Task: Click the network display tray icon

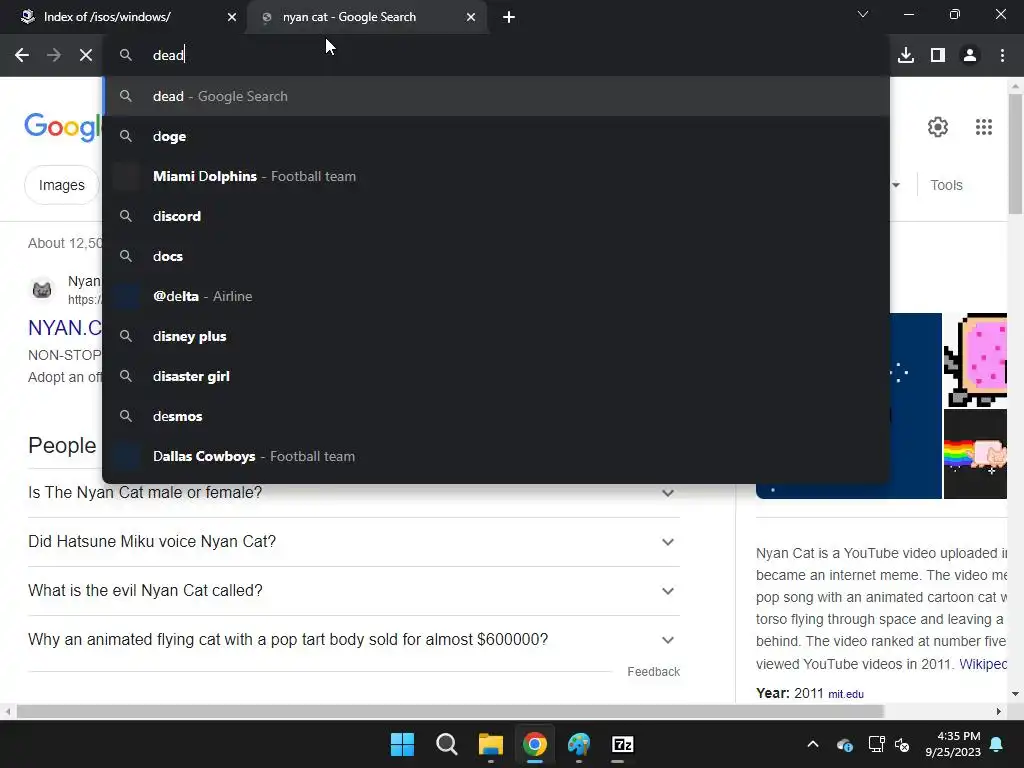Action: tap(876, 744)
